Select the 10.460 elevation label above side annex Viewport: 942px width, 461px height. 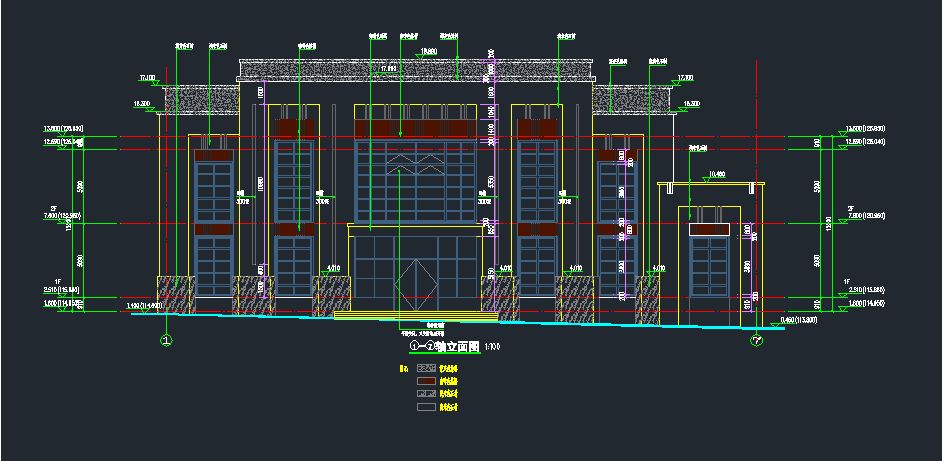tap(717, 174)
